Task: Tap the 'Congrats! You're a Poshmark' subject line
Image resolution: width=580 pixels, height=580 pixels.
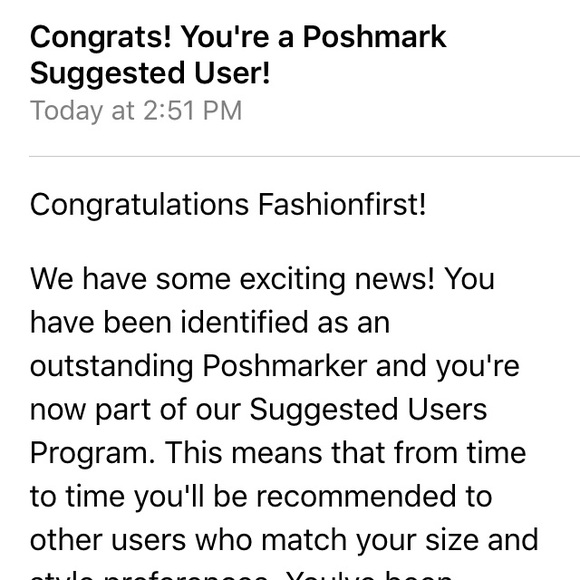Action: pyautogui.click(x=238, y=38)
